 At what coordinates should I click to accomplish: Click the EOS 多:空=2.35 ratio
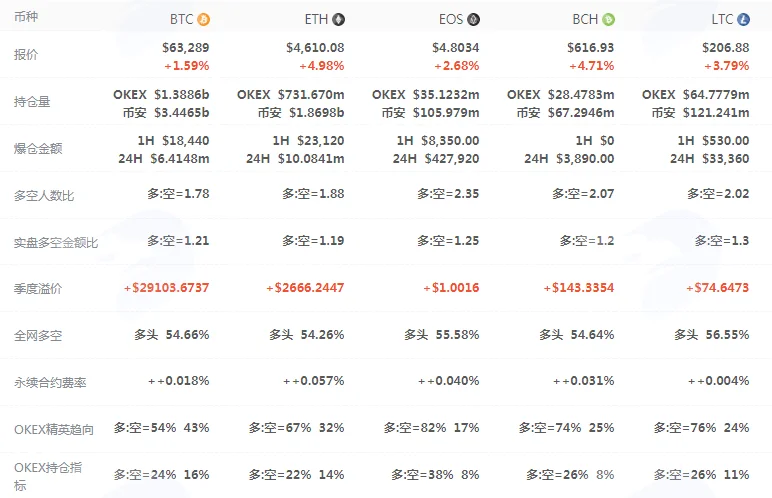click(x=448, y=194)
